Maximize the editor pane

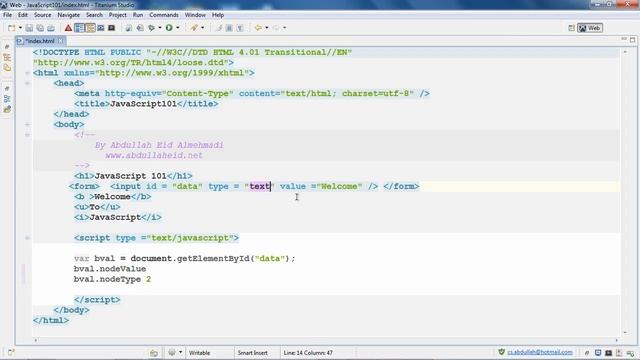coord(632,40)
